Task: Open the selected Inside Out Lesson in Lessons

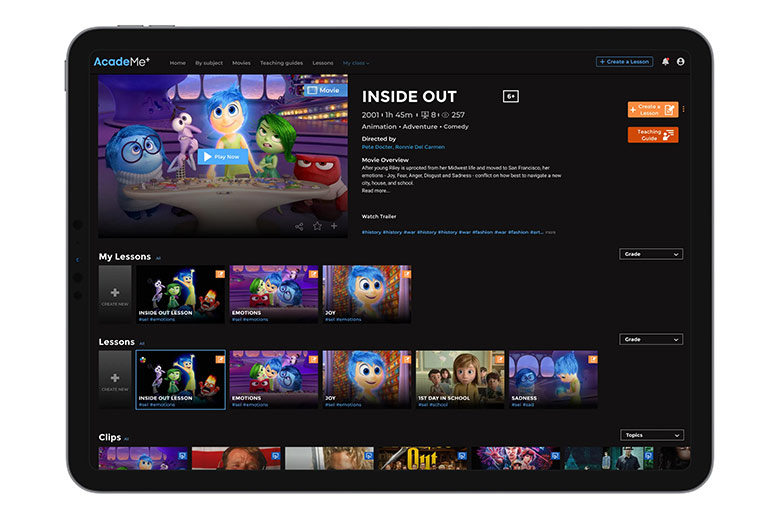Action: pos(181,380)
